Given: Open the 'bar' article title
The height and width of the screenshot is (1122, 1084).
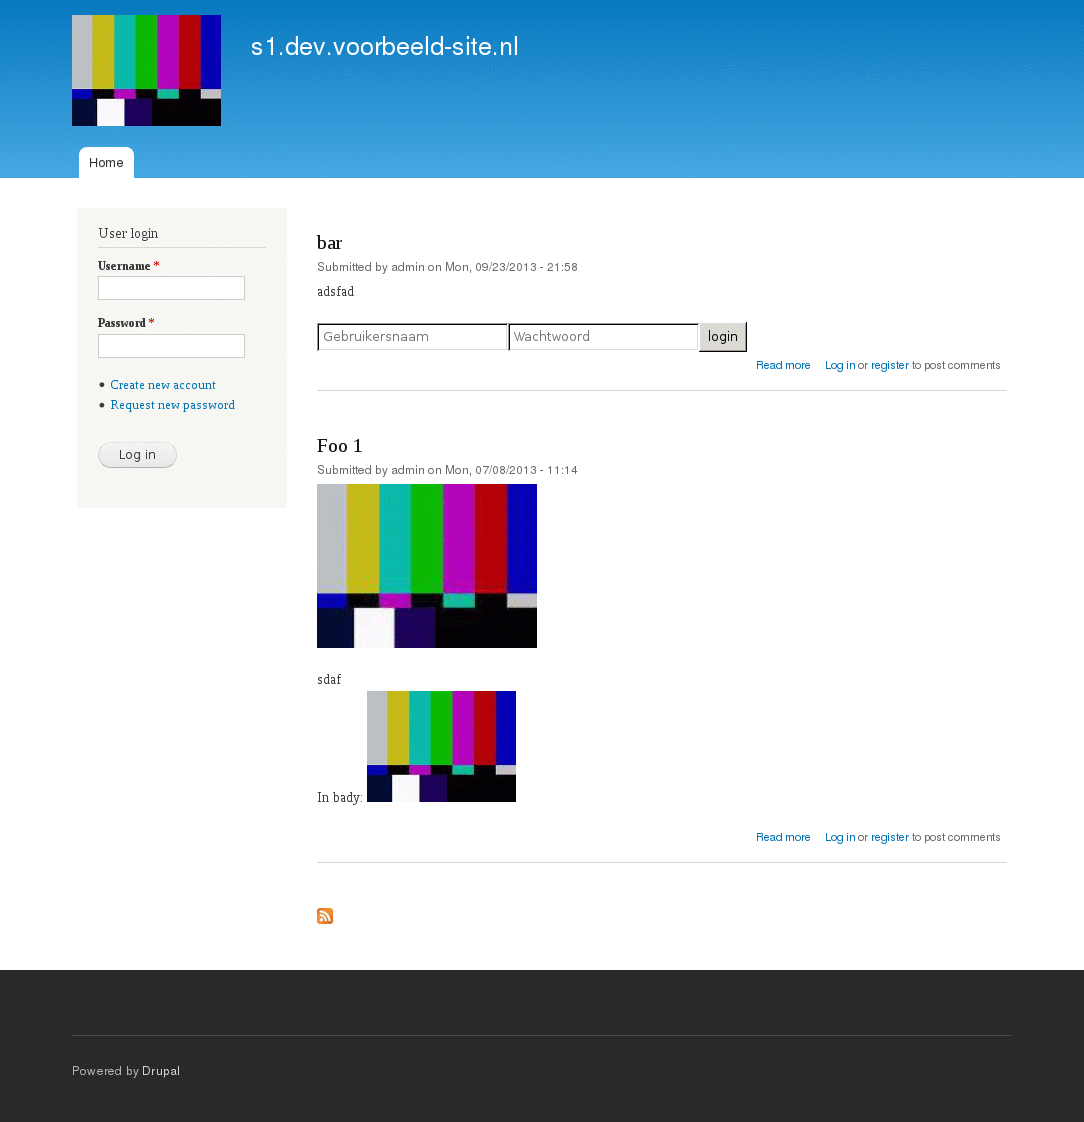Looking at the screenshot, I should [x=329, y=243].
